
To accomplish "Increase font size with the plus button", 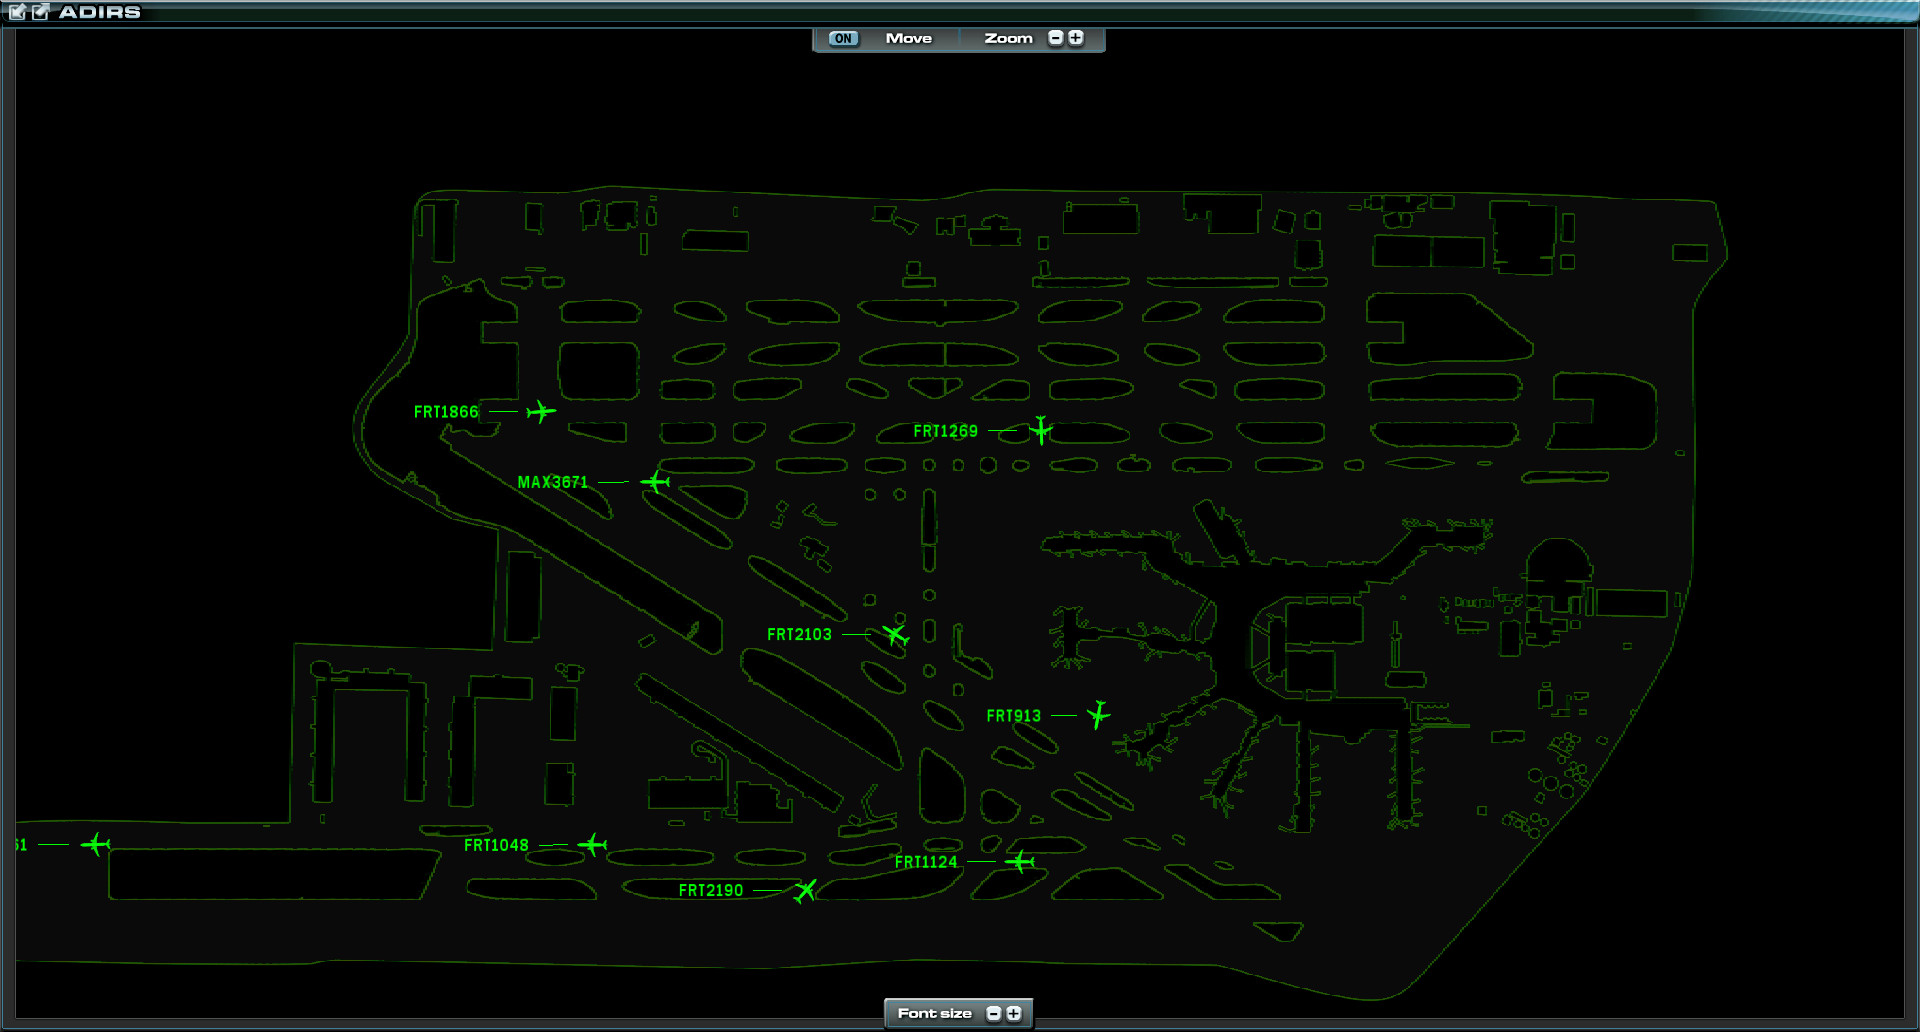I will click(1013, 1013).
